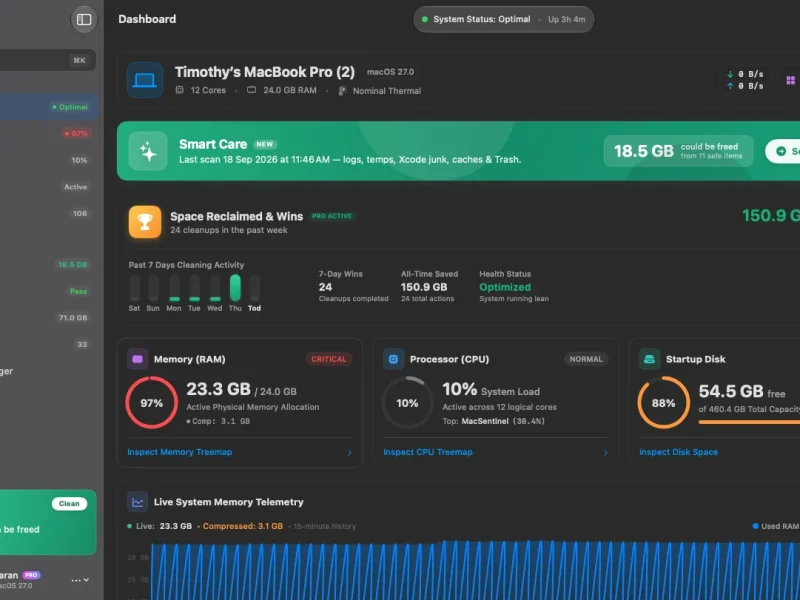Click the purple grid icon top right
This screenshot has height=600, width=800.
point(790,80)
